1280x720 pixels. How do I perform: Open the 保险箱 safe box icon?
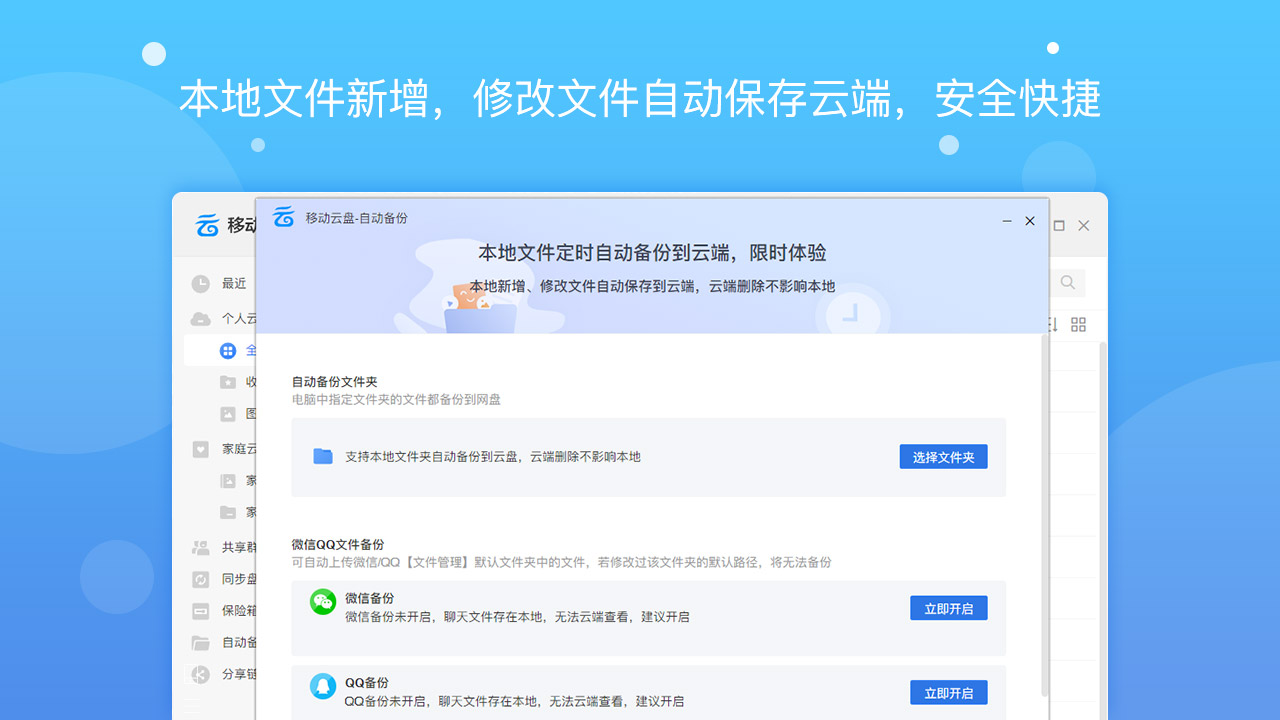click(201, 611)
